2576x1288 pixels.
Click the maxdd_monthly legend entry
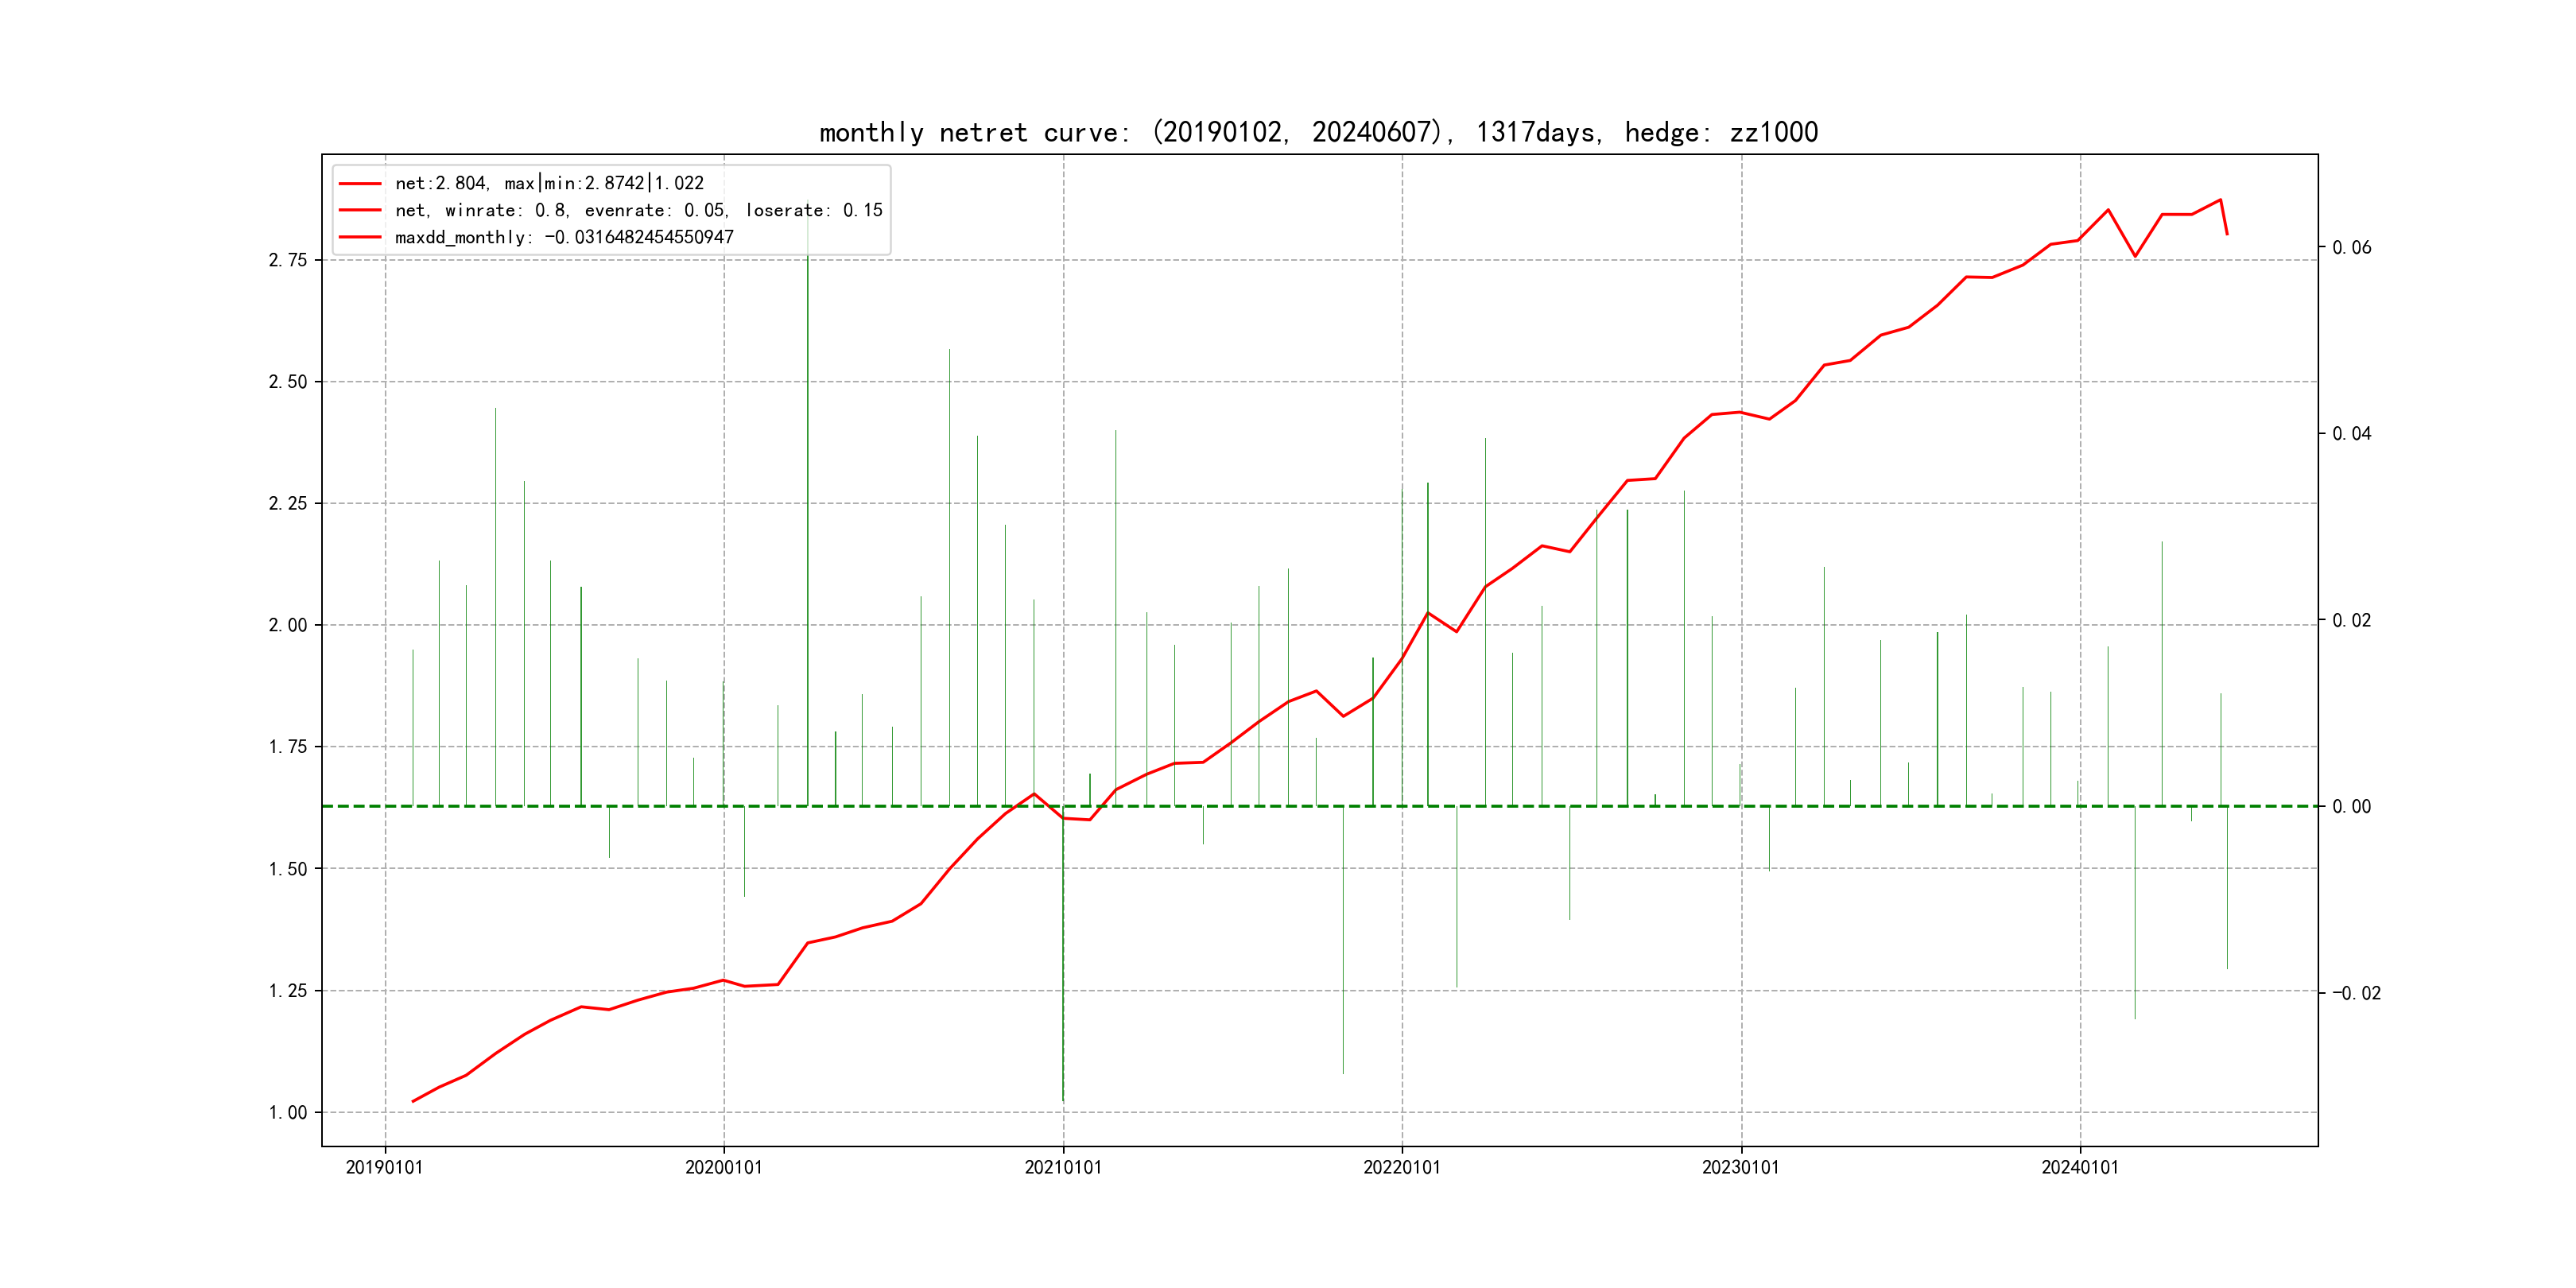point(564,237)
